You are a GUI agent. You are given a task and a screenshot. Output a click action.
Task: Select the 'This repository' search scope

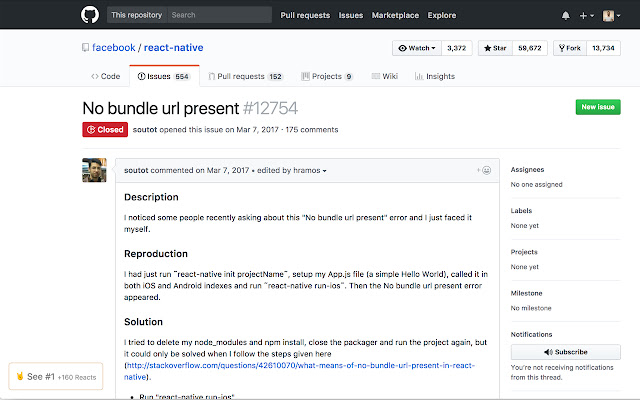point(137,15)
